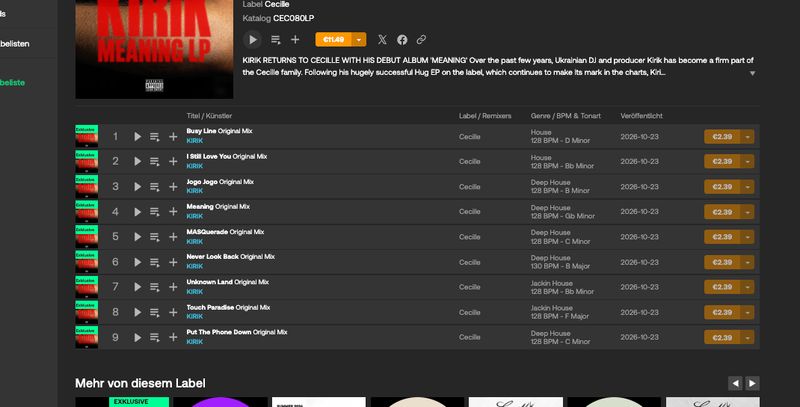The width and height of the screenshot is (800, 407).
Task: Play track 9 Put The Phone Down
Action: 137,337
